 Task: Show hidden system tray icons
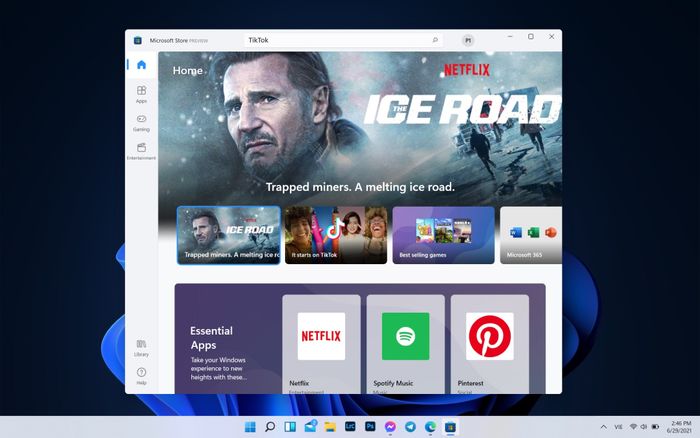[x=604, y=427]
